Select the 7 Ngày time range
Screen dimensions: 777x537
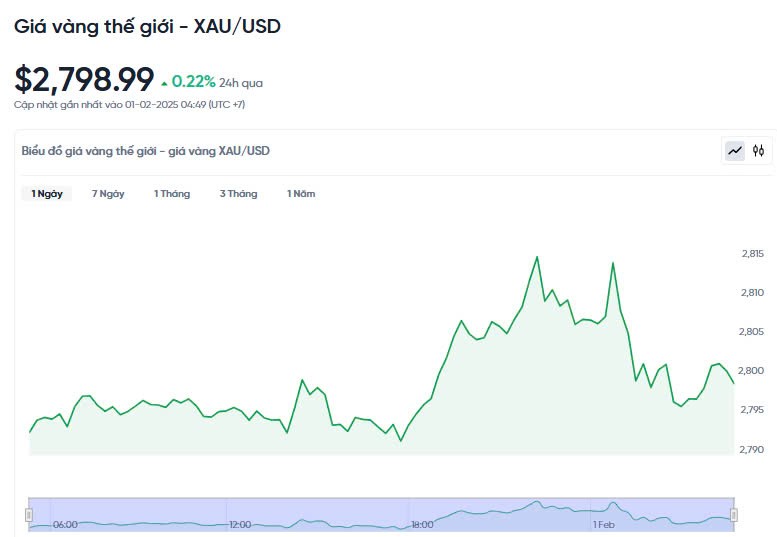(x=108, y=194)
